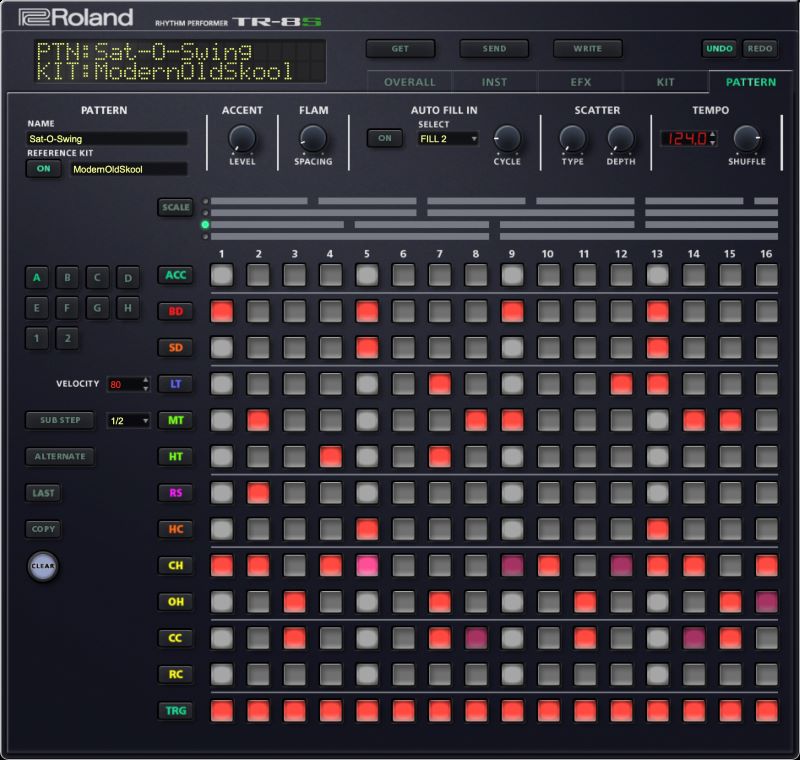800x760 pixels.
Task: Select the ACC accent track button
Action: coord(176,275)
